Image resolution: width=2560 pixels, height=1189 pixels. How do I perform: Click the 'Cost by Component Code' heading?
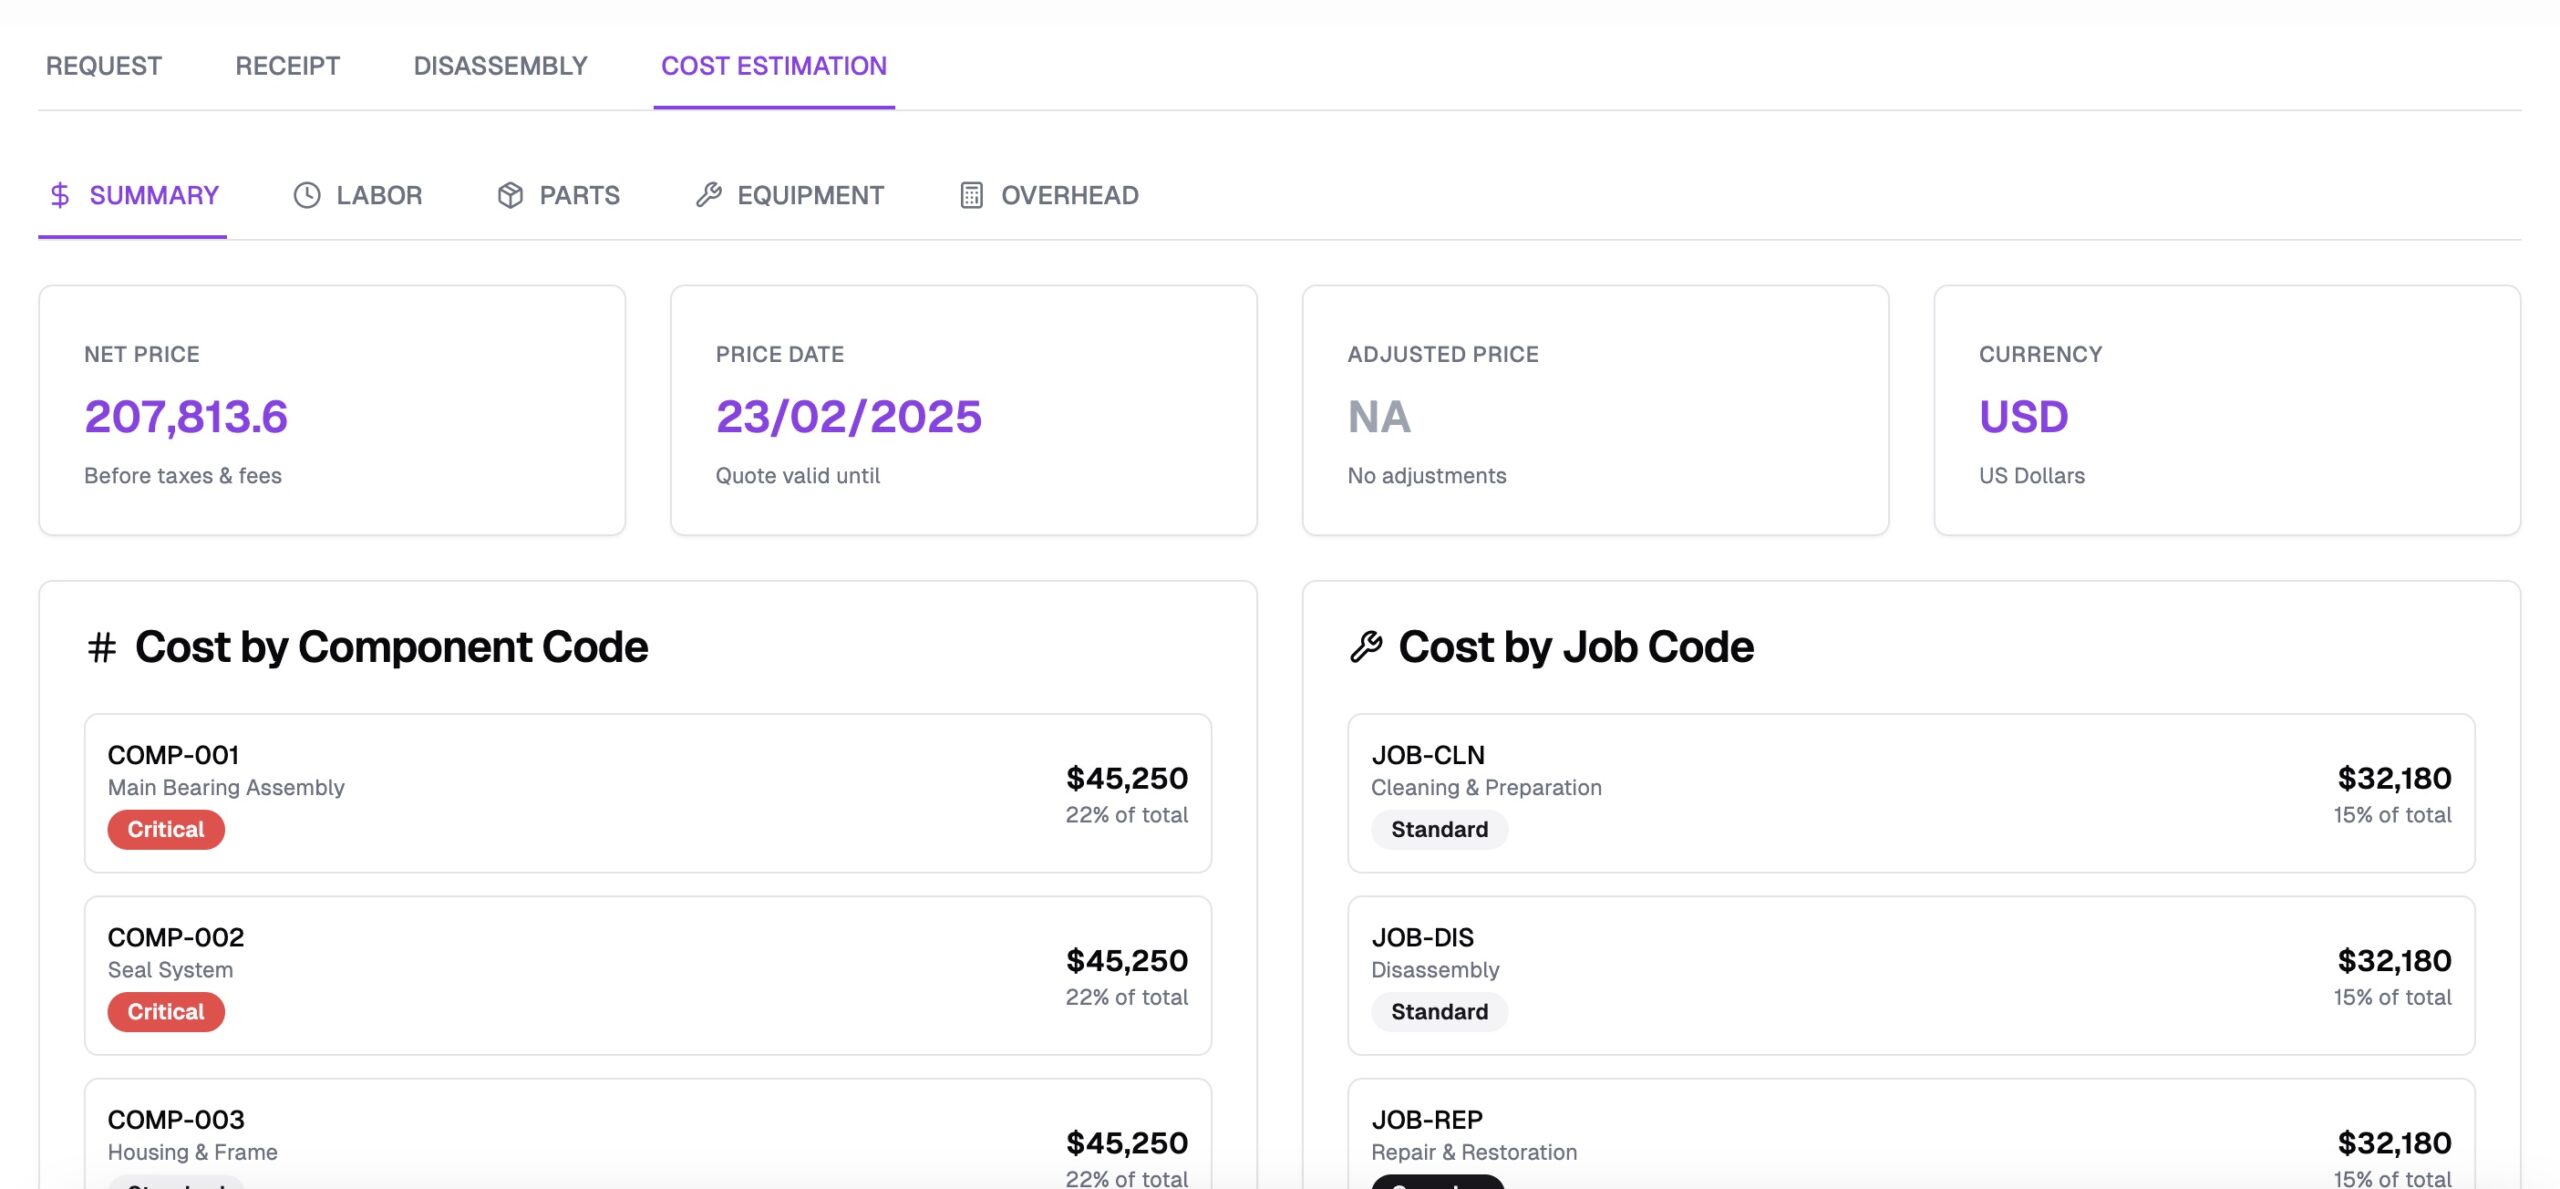click(x=391, y=647)
